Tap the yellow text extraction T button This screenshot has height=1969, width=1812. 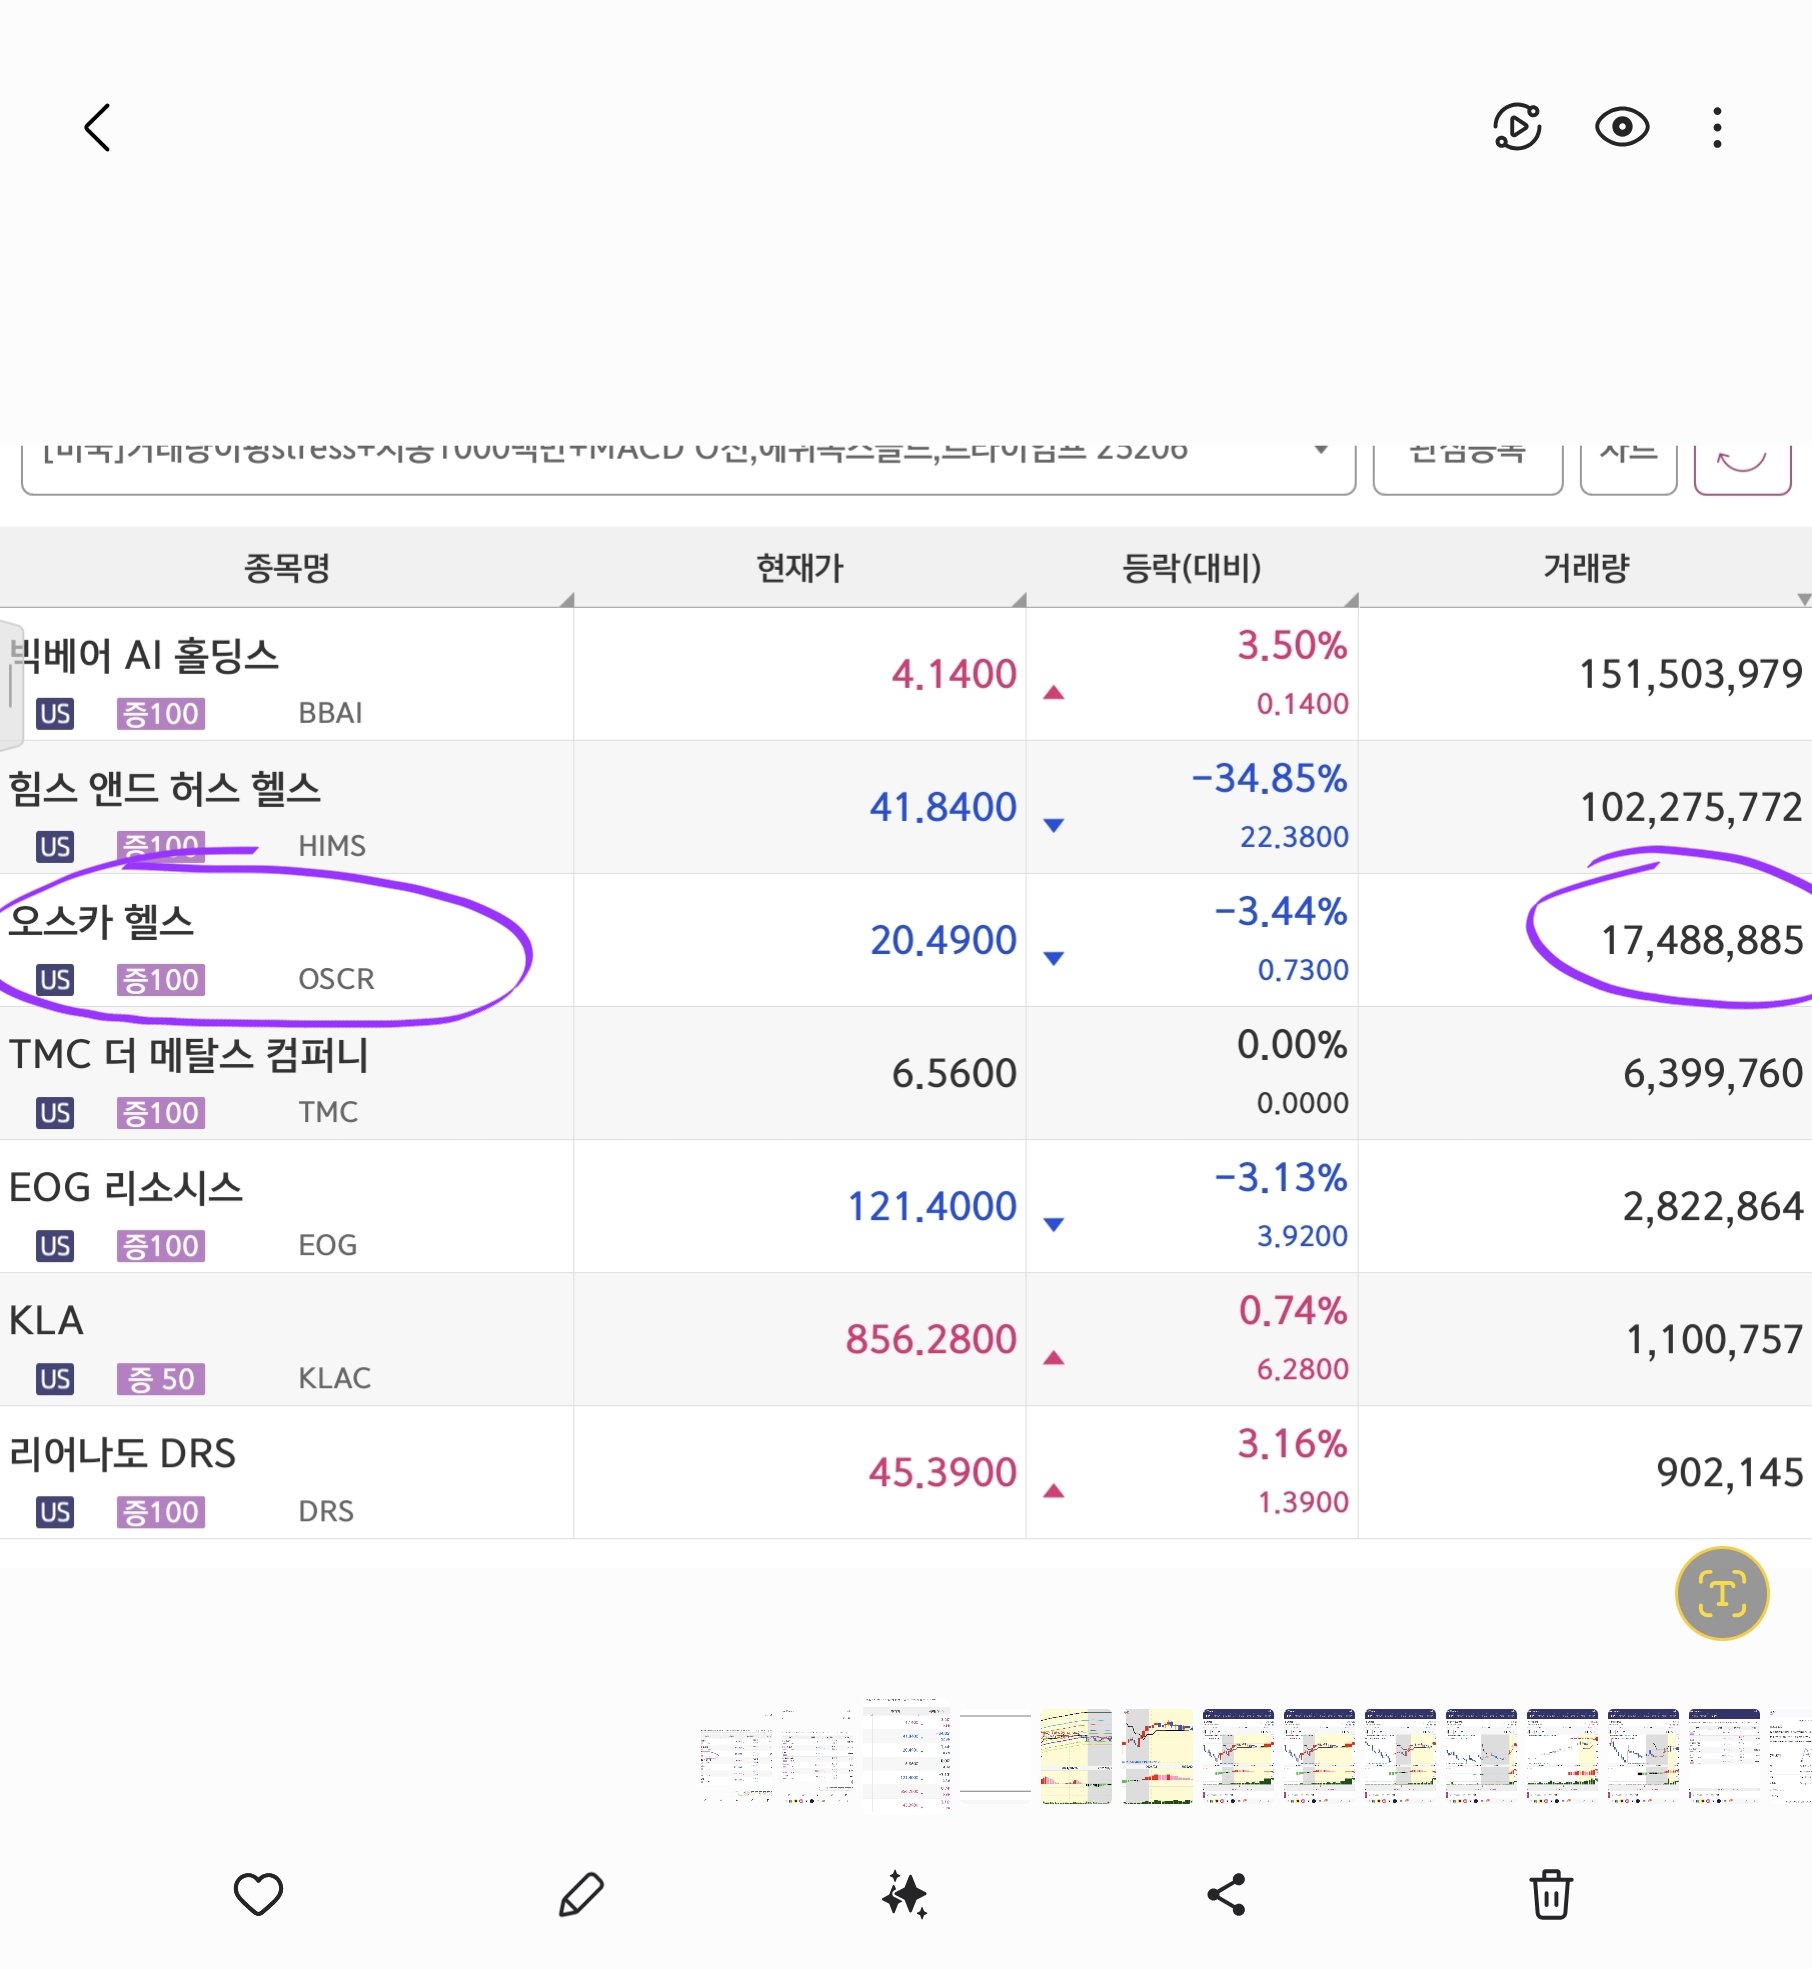tap(1721, 1593)
